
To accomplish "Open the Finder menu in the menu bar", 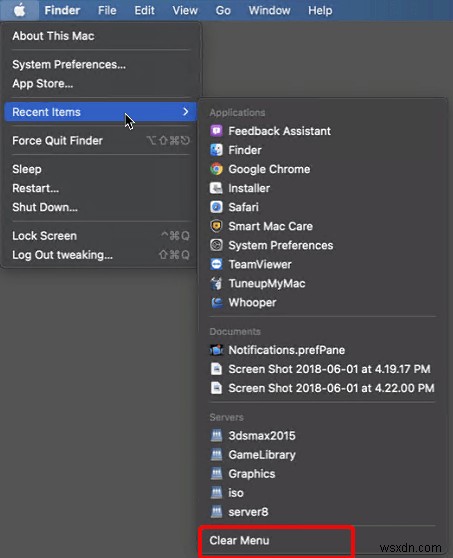I will click(x=62, y=10).
